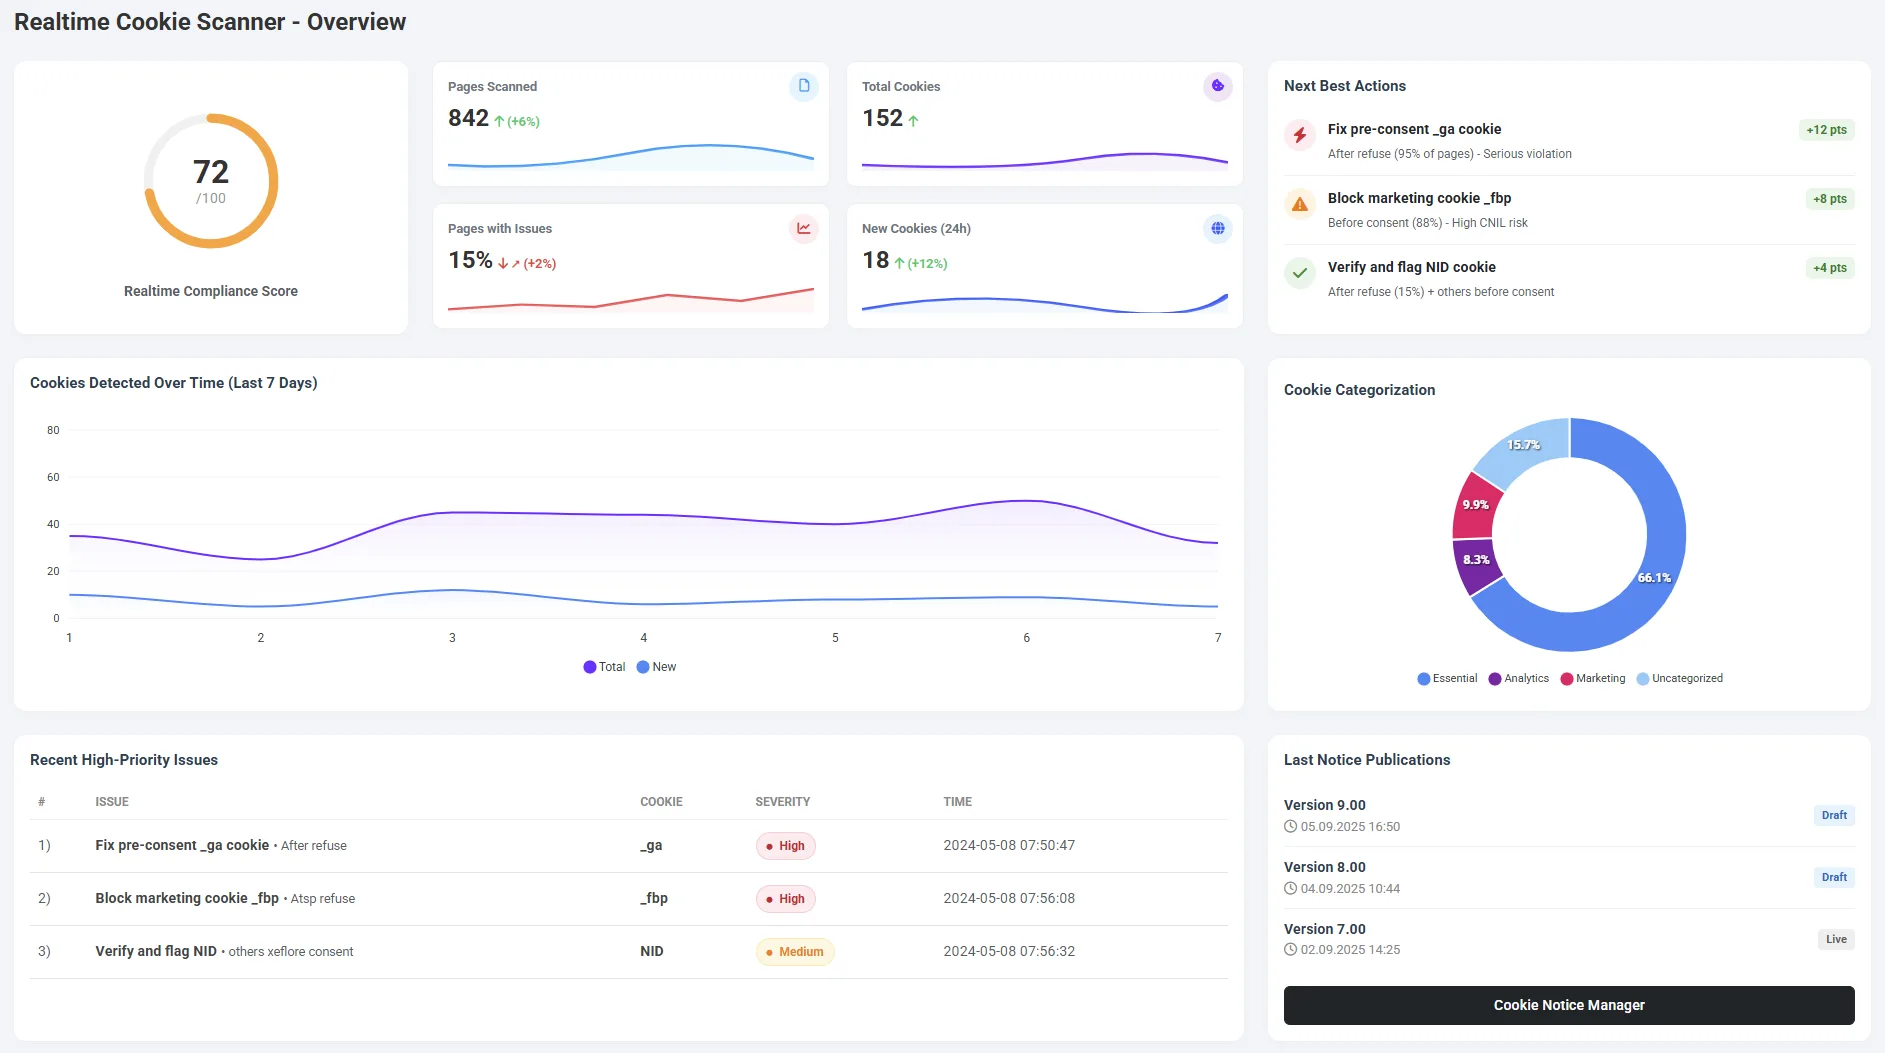Click the High badge in the _ga row
This screenshot has width=1885, height=1053.
[x=786, y=846]
